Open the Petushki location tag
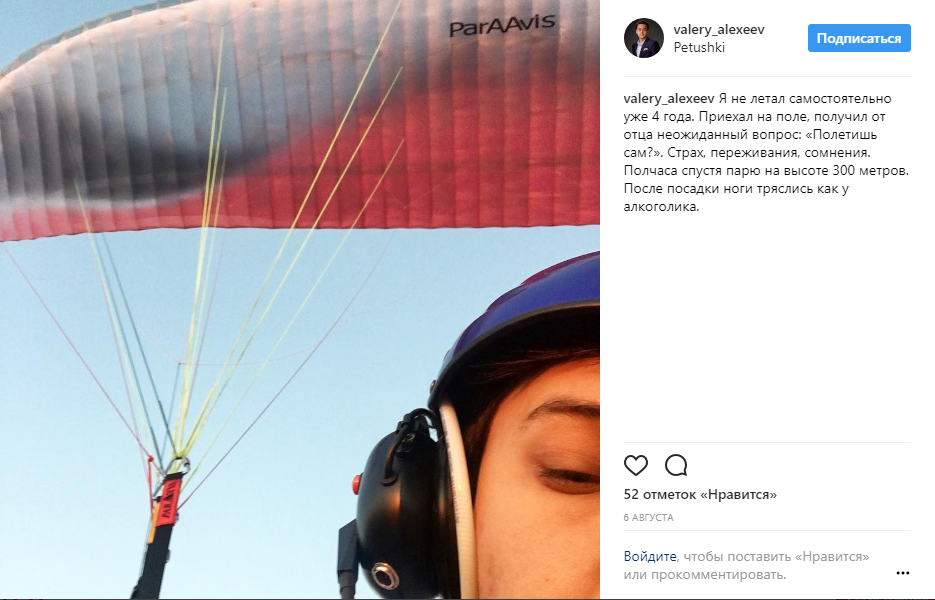This screenshot has width=935, height=600. coord(699,47)
